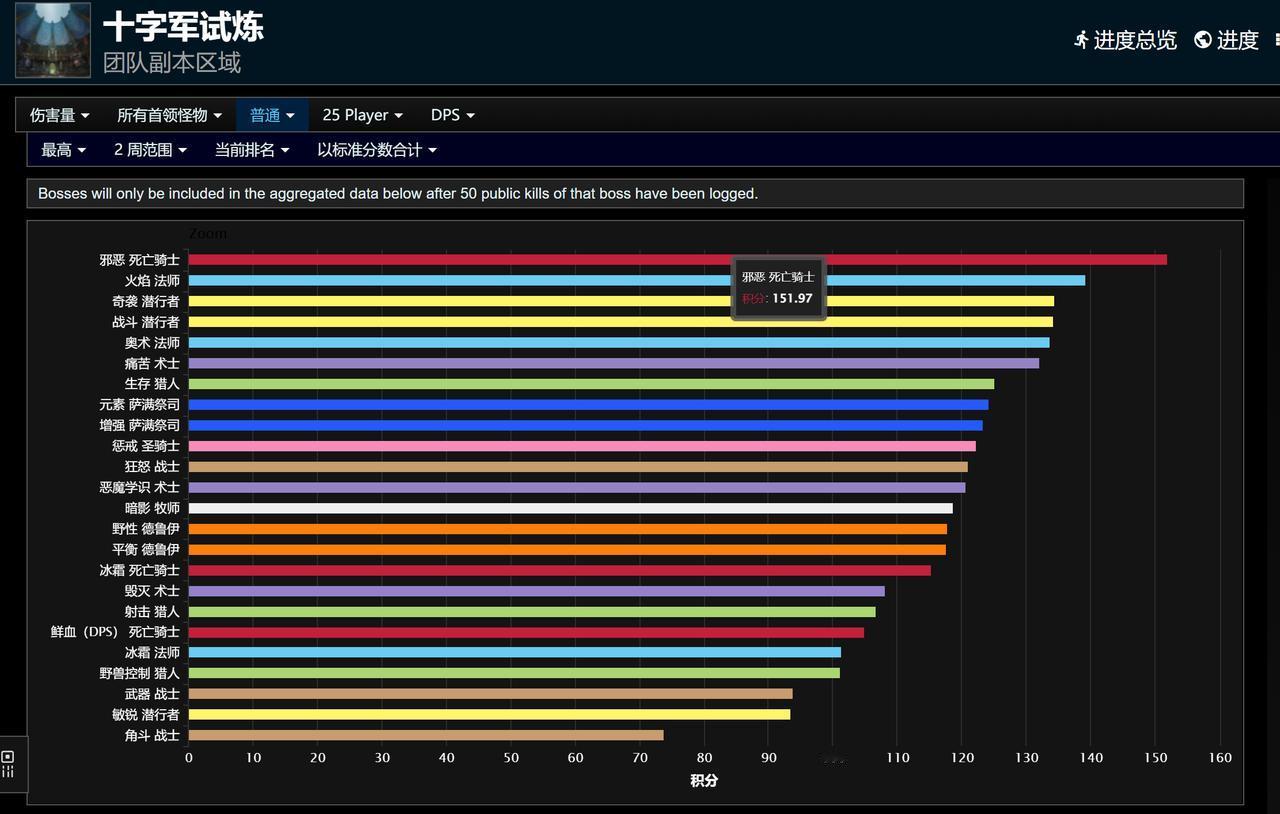Click the red 邪恶 死亡骑士 bar
1280x814 pixels.
point(677,260)
